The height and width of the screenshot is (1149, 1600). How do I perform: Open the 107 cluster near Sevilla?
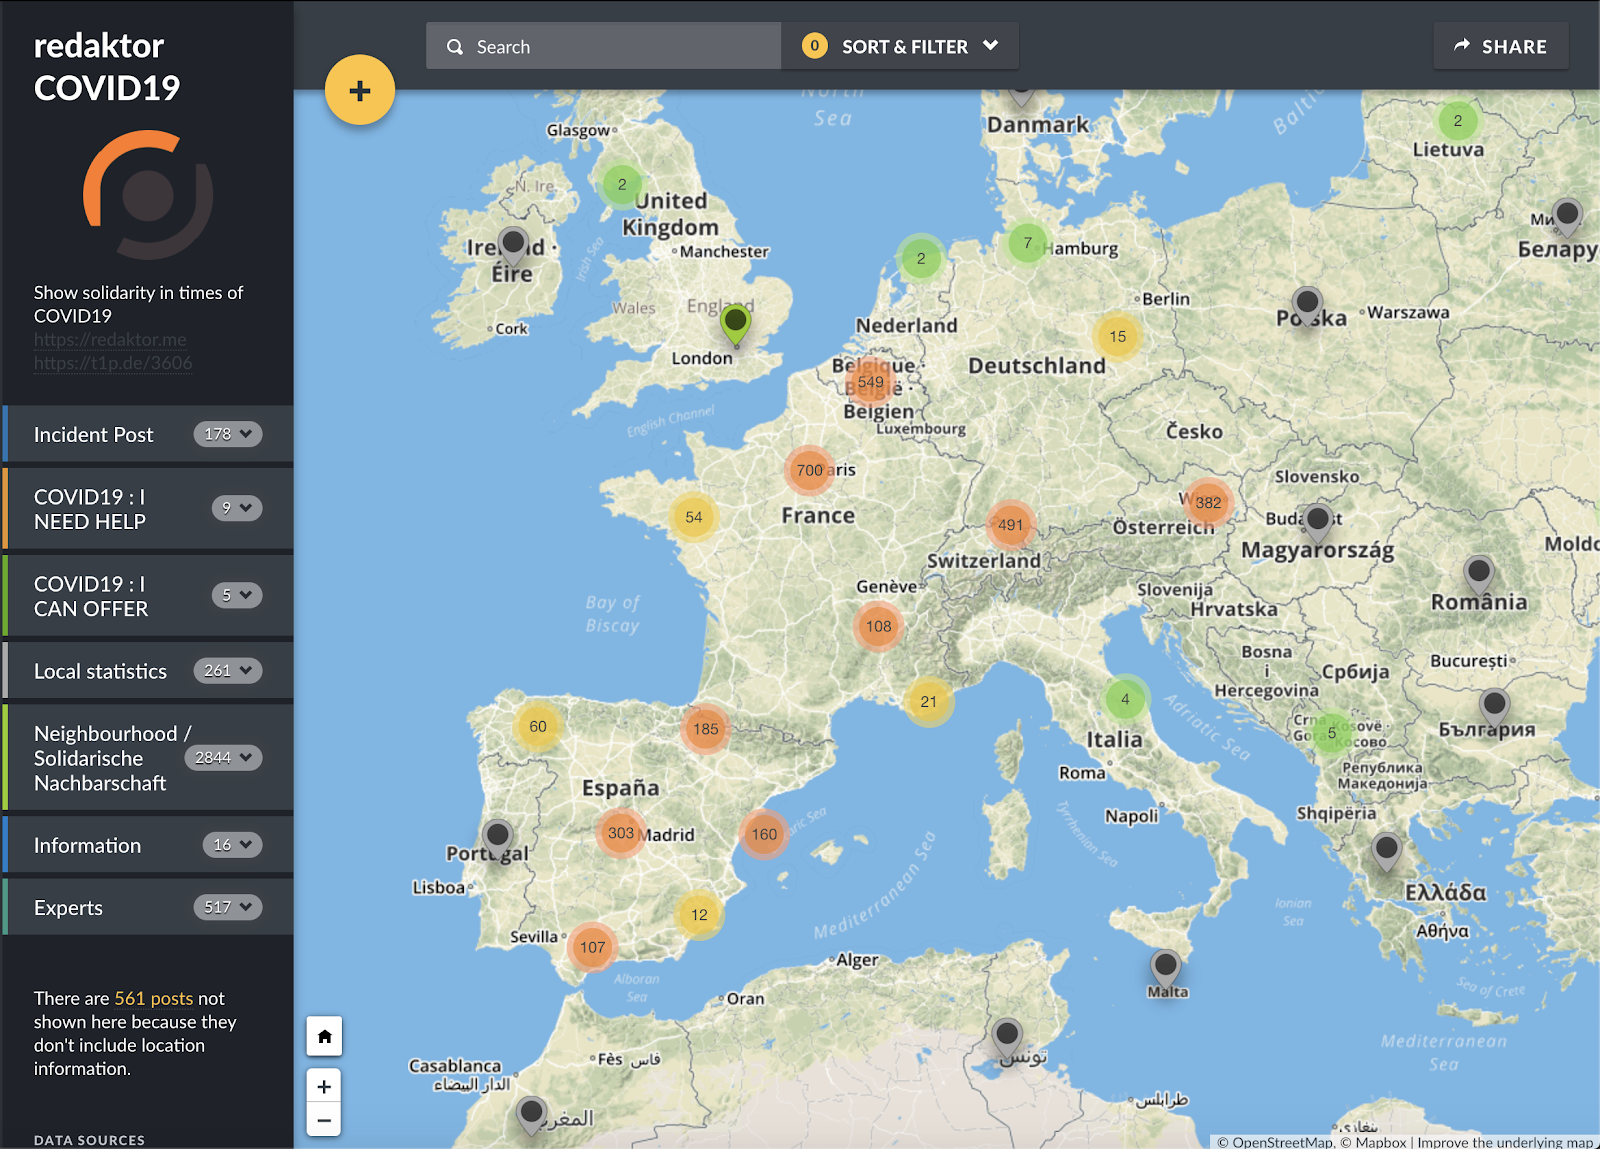[x=593, y=947]
